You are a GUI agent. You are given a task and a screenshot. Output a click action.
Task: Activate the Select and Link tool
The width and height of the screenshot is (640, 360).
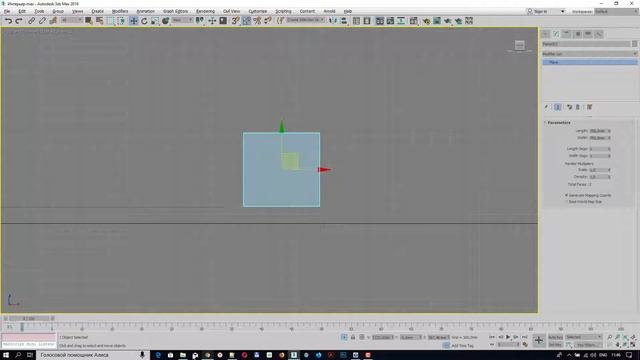(x=31, y=21)
